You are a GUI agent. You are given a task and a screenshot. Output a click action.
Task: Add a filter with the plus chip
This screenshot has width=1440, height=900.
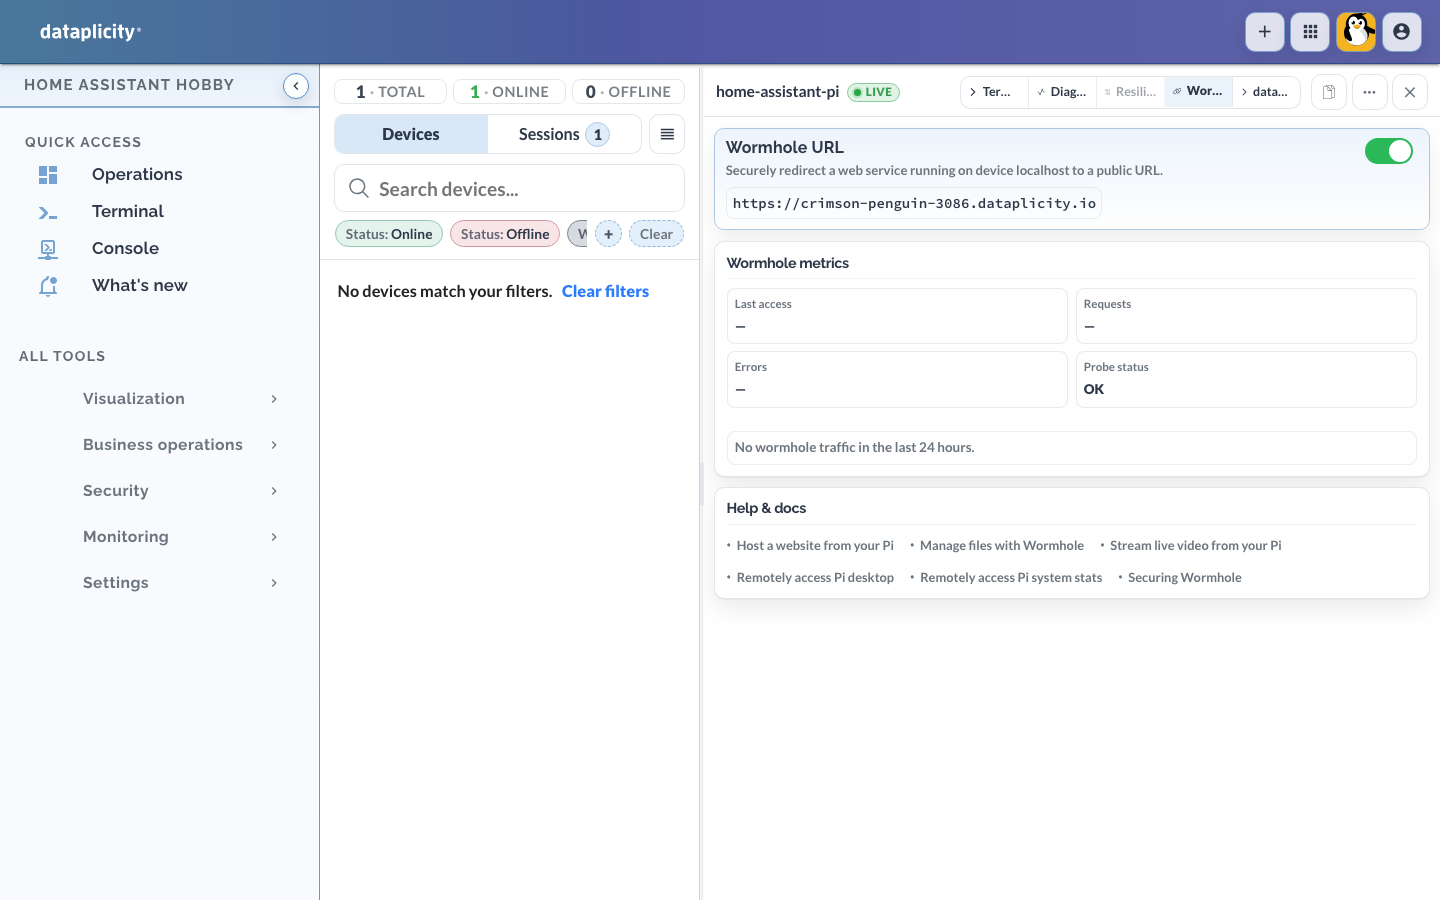pyautogui.click(x=608, y=234)
